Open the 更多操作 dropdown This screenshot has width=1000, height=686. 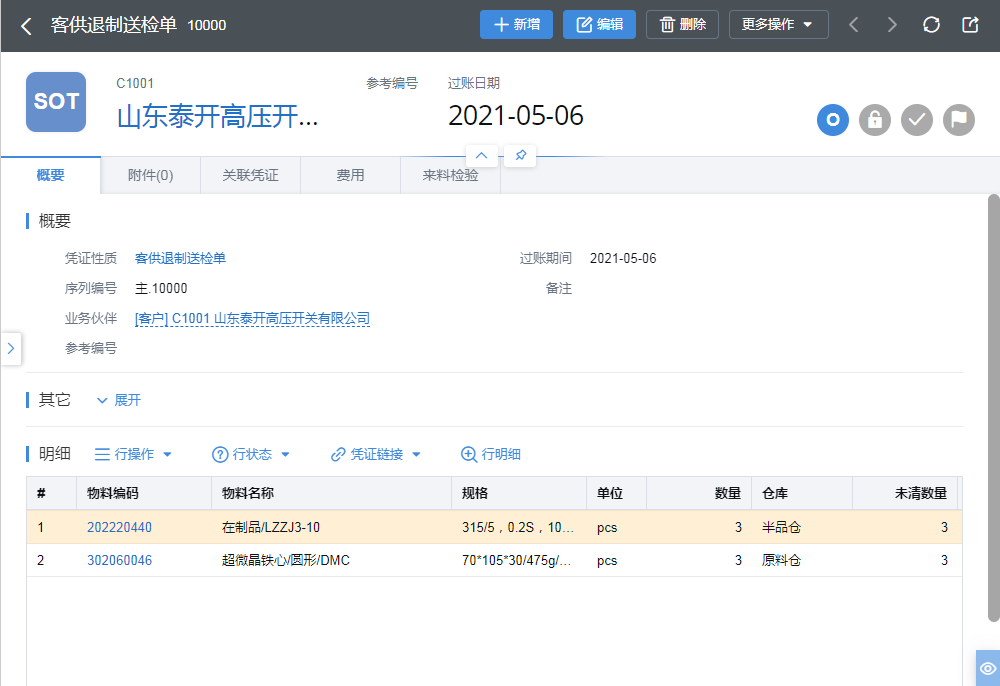click(778, 25)
